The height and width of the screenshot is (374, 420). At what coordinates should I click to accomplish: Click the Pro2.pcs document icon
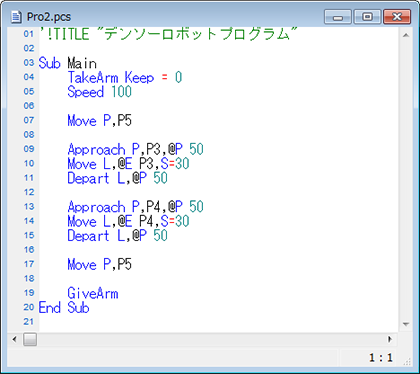[16, 17]
